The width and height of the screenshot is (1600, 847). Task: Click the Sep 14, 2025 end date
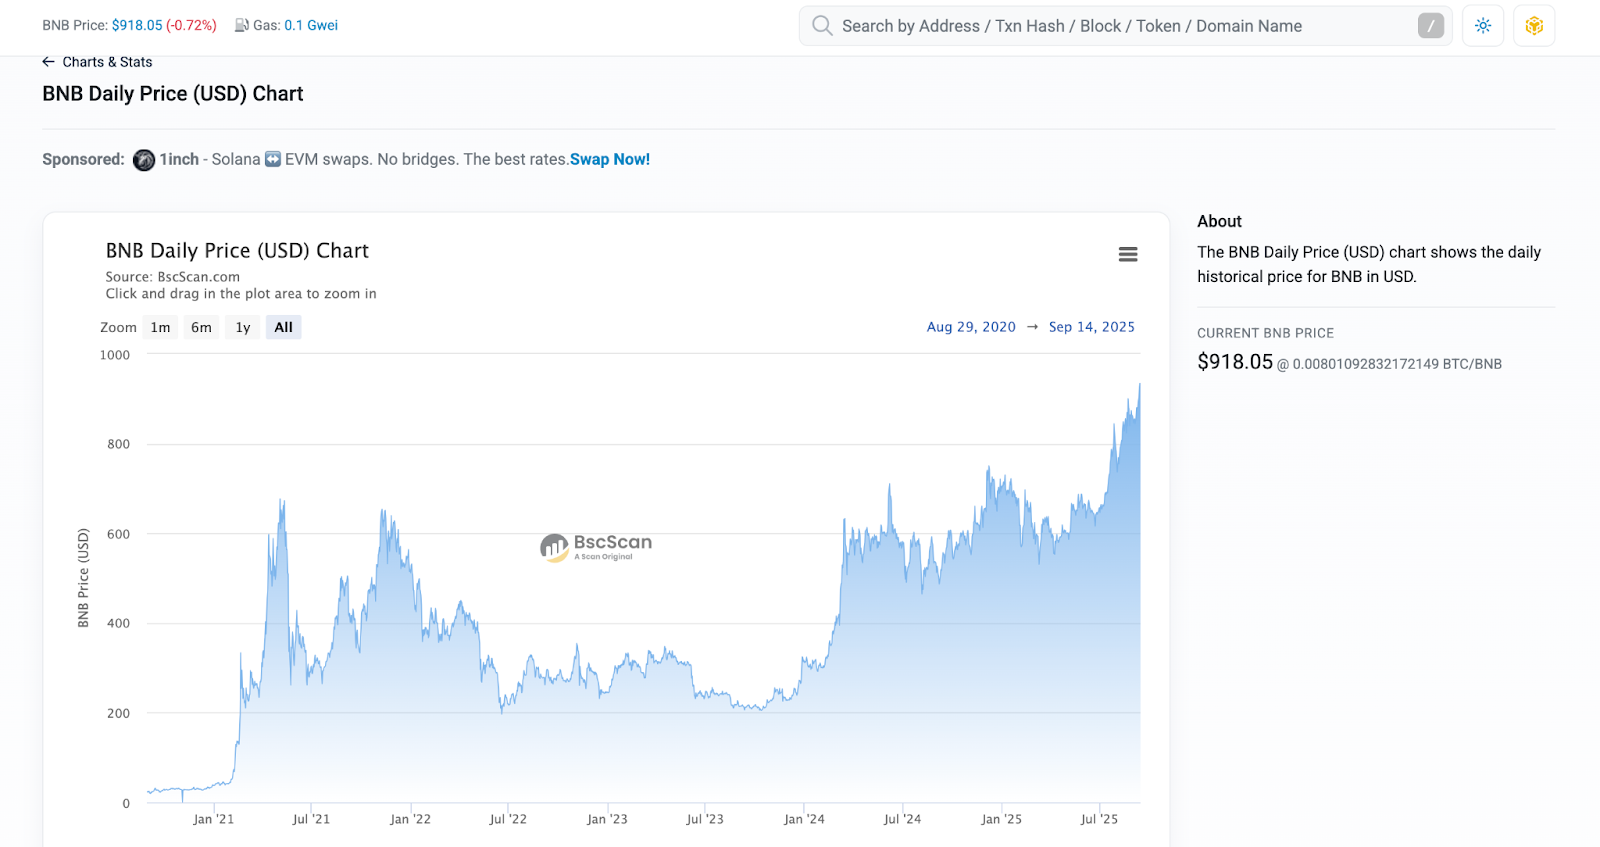pos(1092,327)
